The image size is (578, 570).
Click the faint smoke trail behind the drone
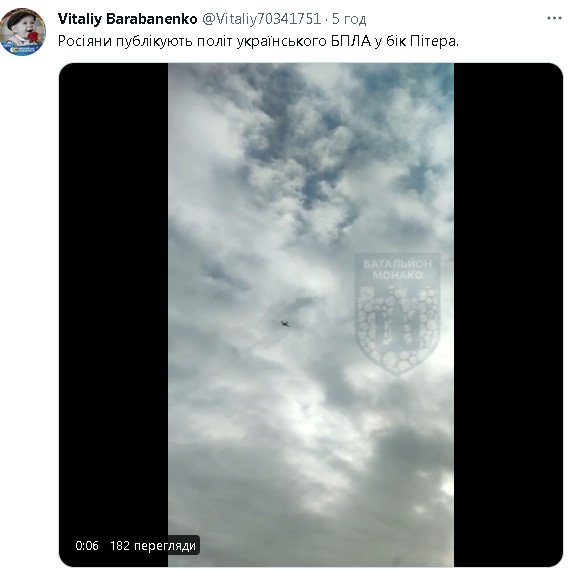[264, 341]
